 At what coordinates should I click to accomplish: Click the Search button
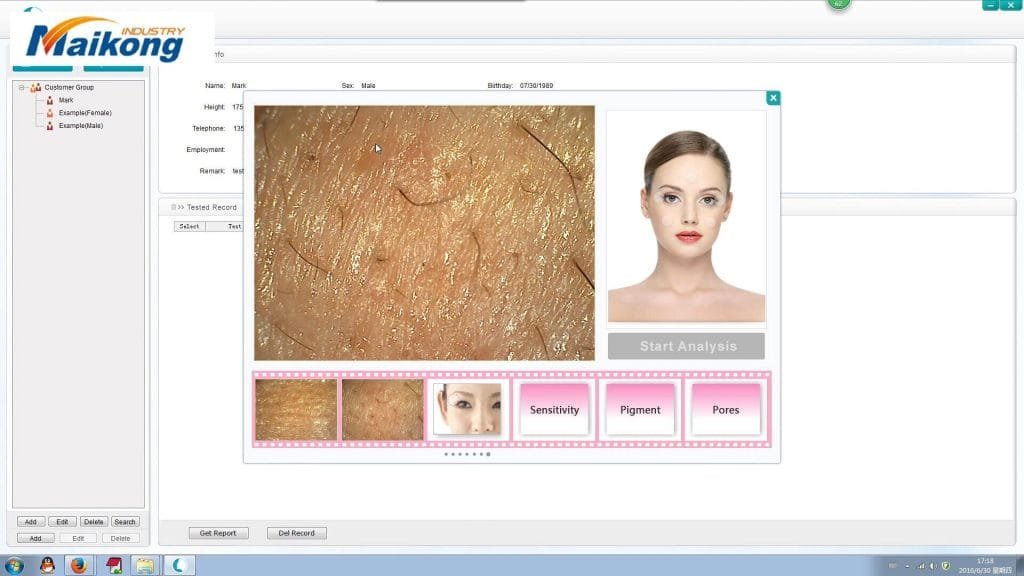125,522
